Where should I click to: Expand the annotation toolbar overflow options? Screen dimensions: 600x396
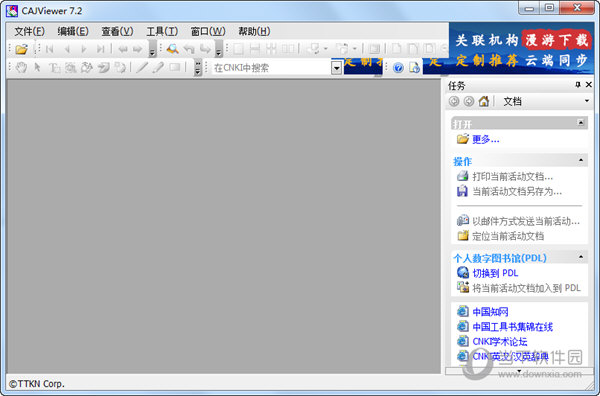point(197,68)
